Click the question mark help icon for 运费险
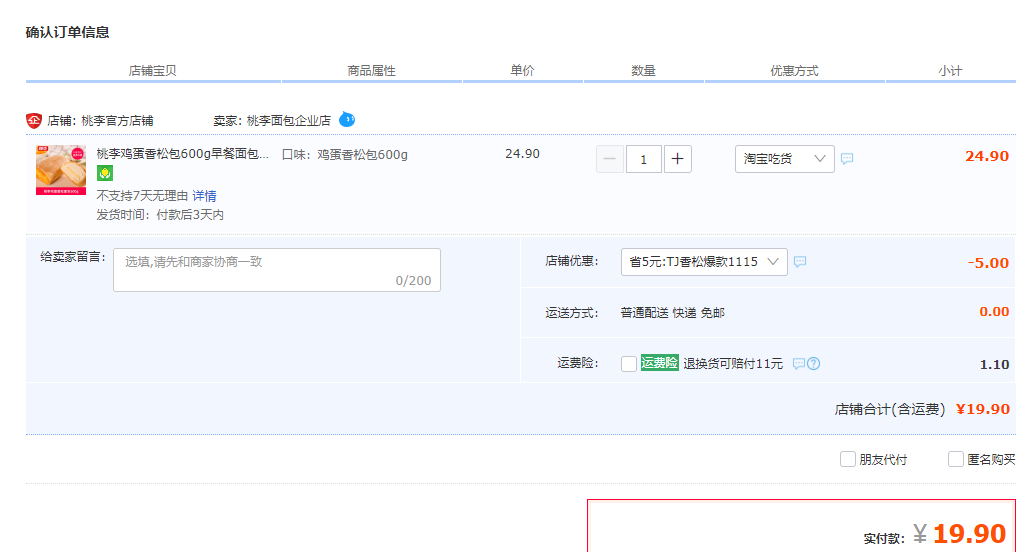The image size is (1033, 552). click(814, 364)
